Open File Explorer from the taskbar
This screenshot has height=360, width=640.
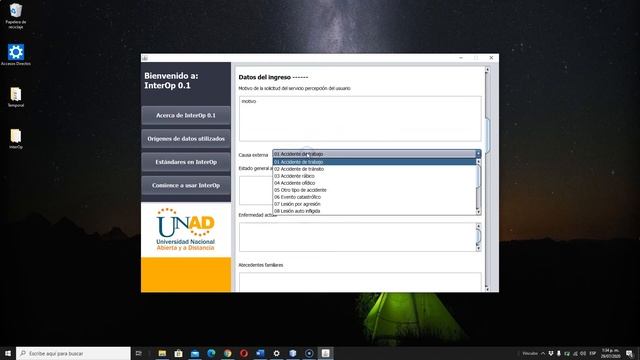[x=162, y=353]
